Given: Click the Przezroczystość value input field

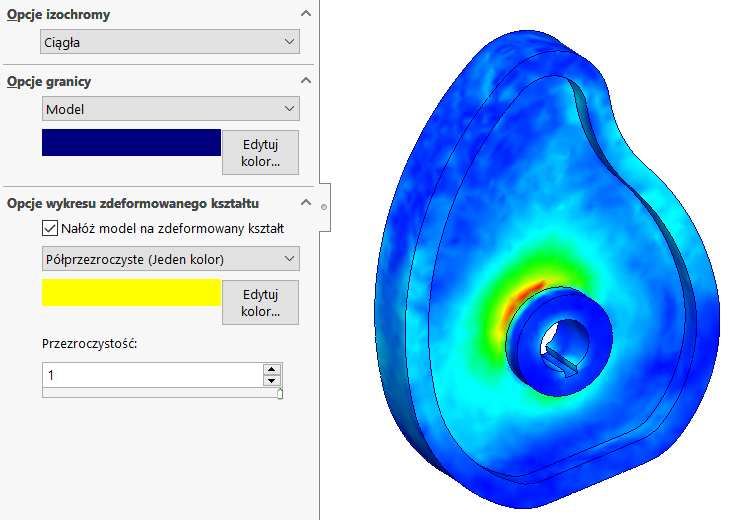Looking at the screenshot, I should click(150, 375).
